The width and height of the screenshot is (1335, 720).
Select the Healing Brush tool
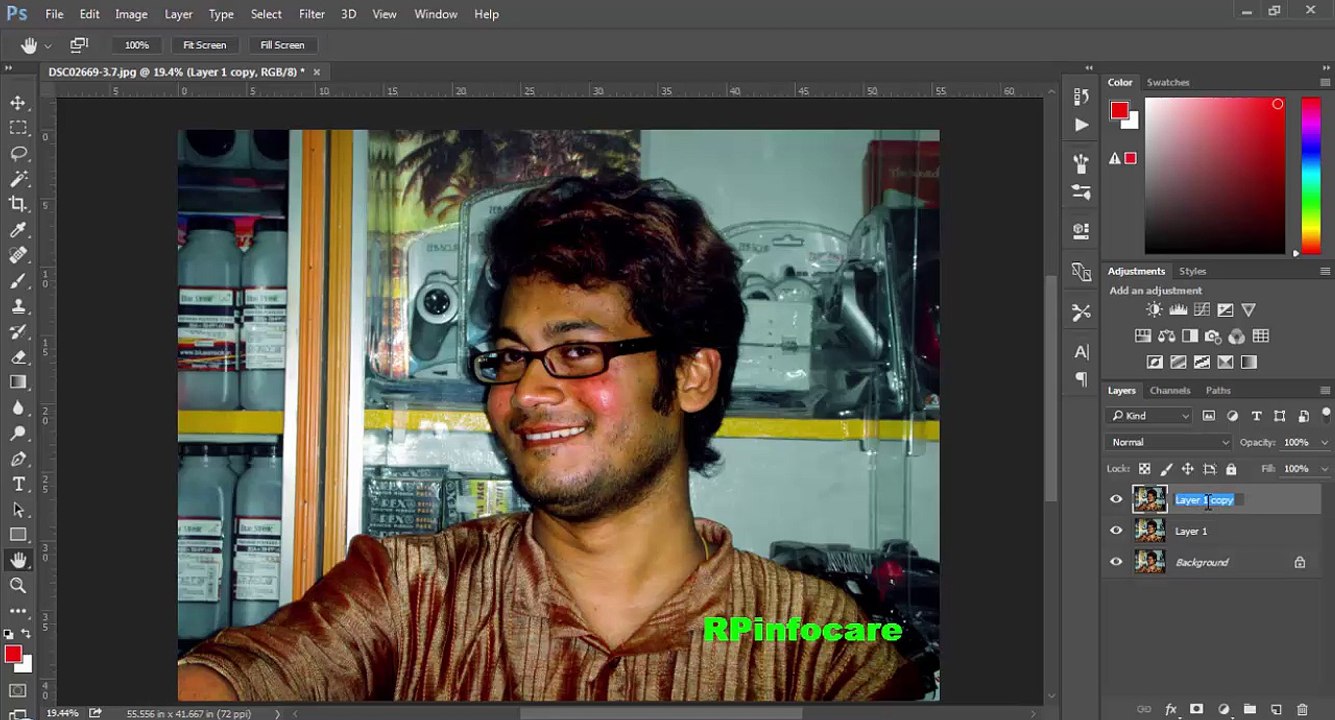(18, 255)
